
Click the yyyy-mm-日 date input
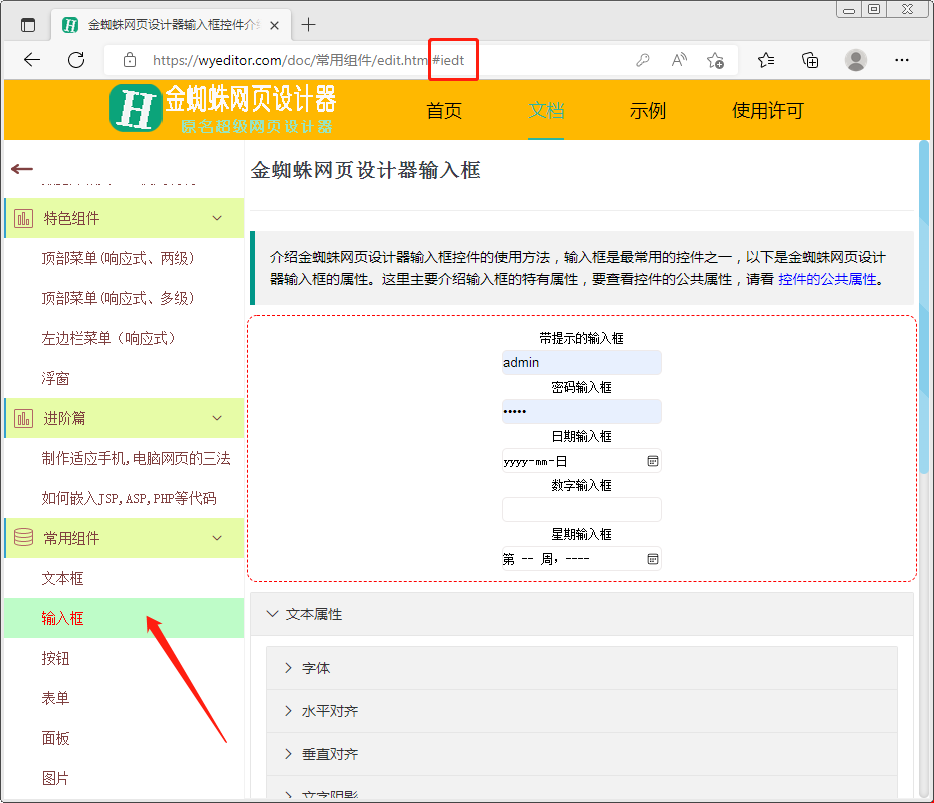[581, 460]
